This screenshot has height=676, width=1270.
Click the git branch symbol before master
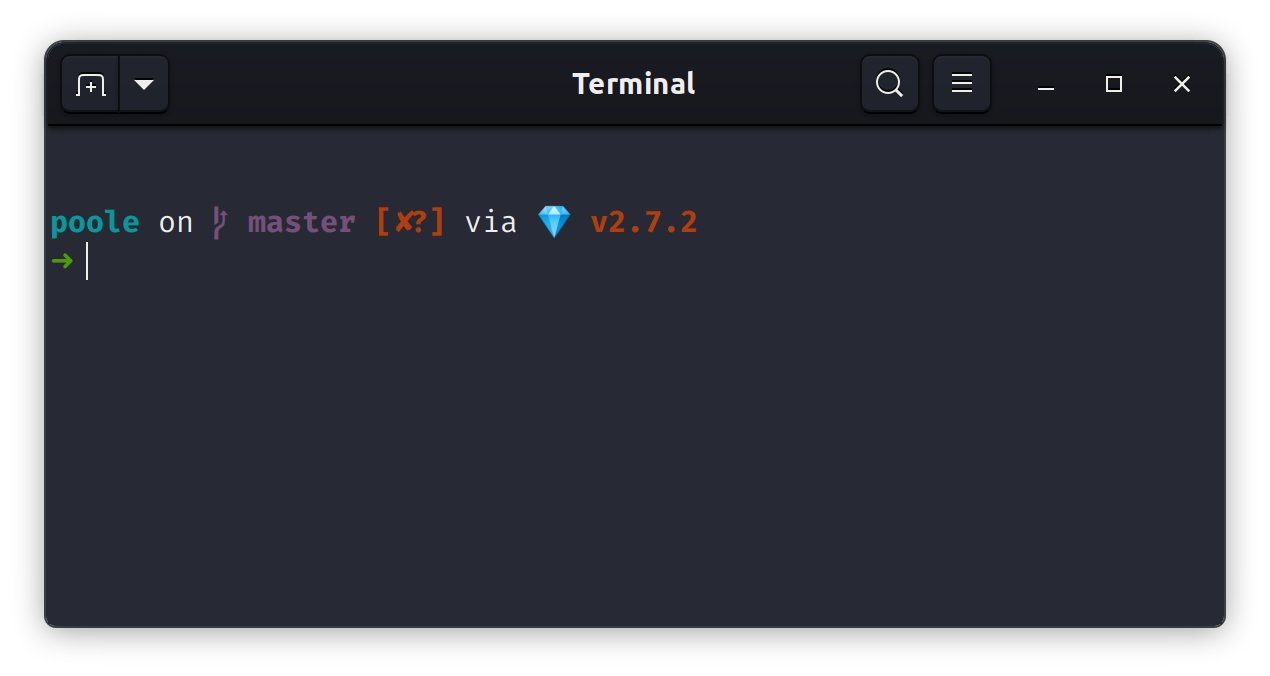(x=220, y=222)
